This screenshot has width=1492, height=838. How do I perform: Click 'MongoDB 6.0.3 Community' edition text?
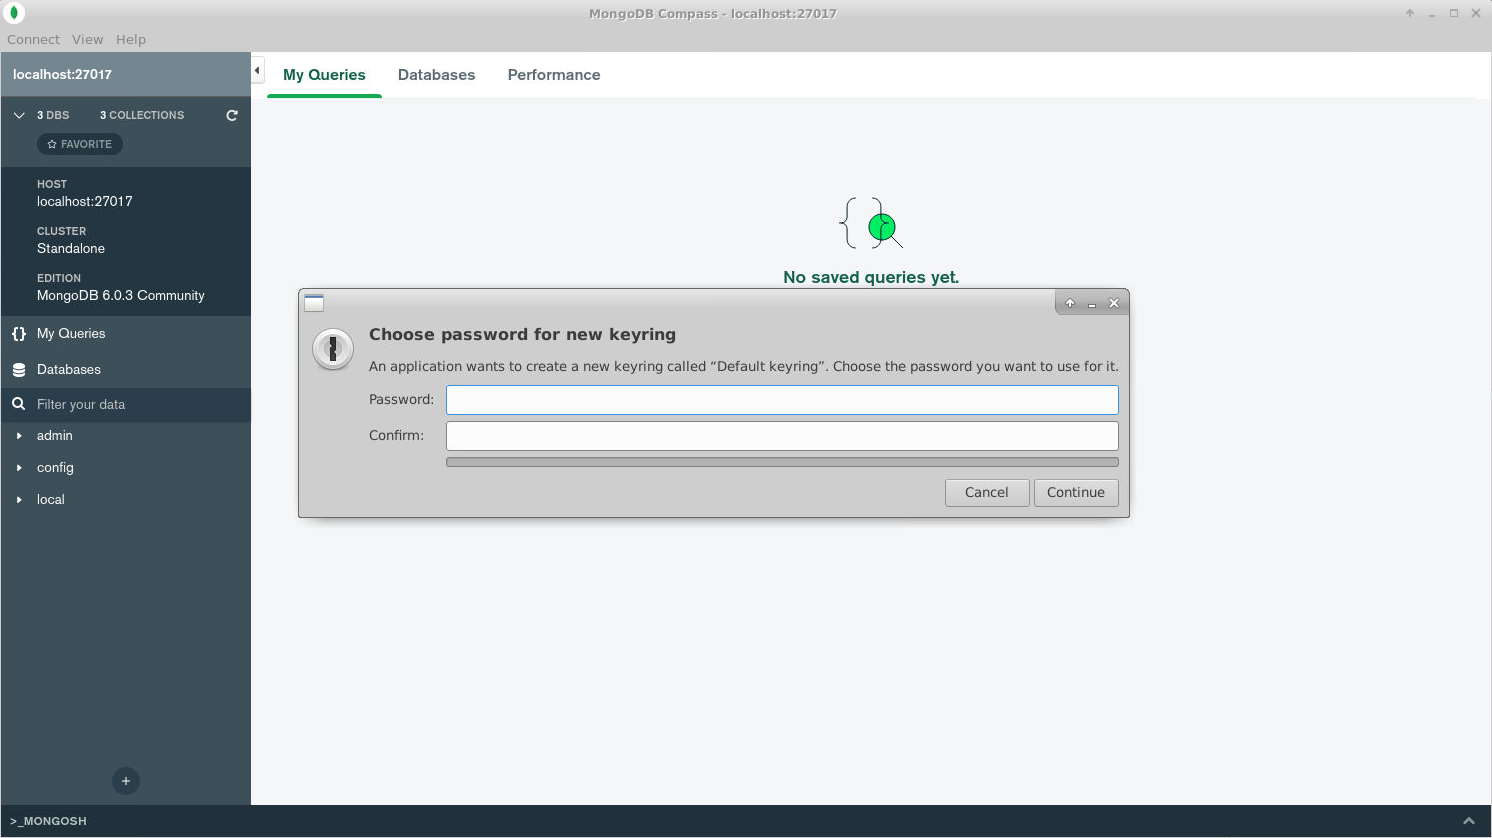point(121,295)
